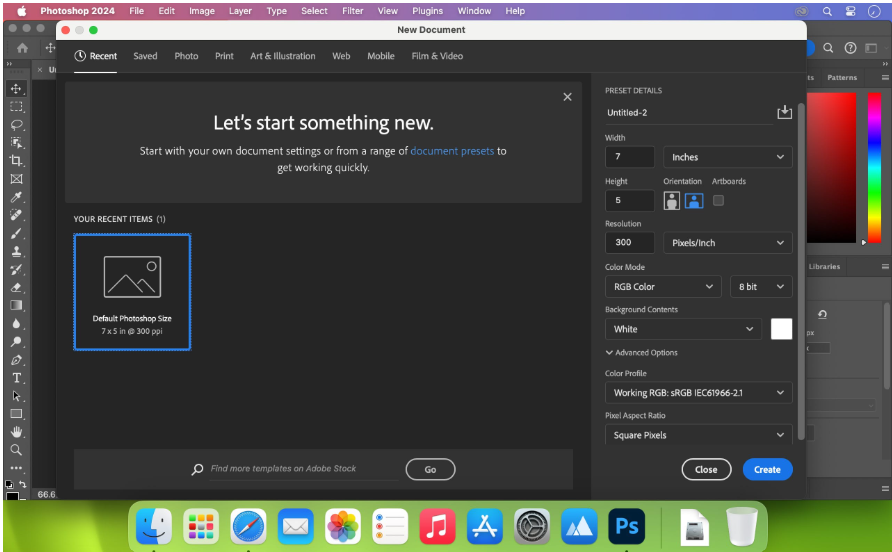Image resolution: width=892 pixels, height=552 pixels.
Task: Switch to the Saved tab
Action: 145,56
